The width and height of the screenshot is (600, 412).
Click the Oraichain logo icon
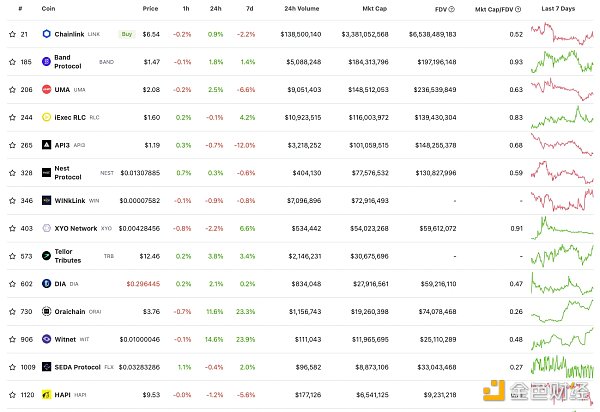[x=46, y=312]
